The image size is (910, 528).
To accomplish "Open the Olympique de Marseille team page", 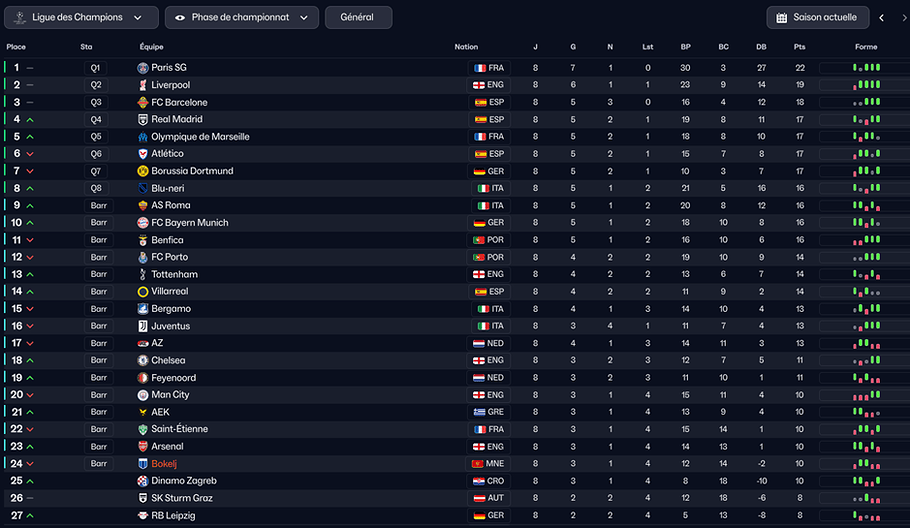I will (200, 137).
